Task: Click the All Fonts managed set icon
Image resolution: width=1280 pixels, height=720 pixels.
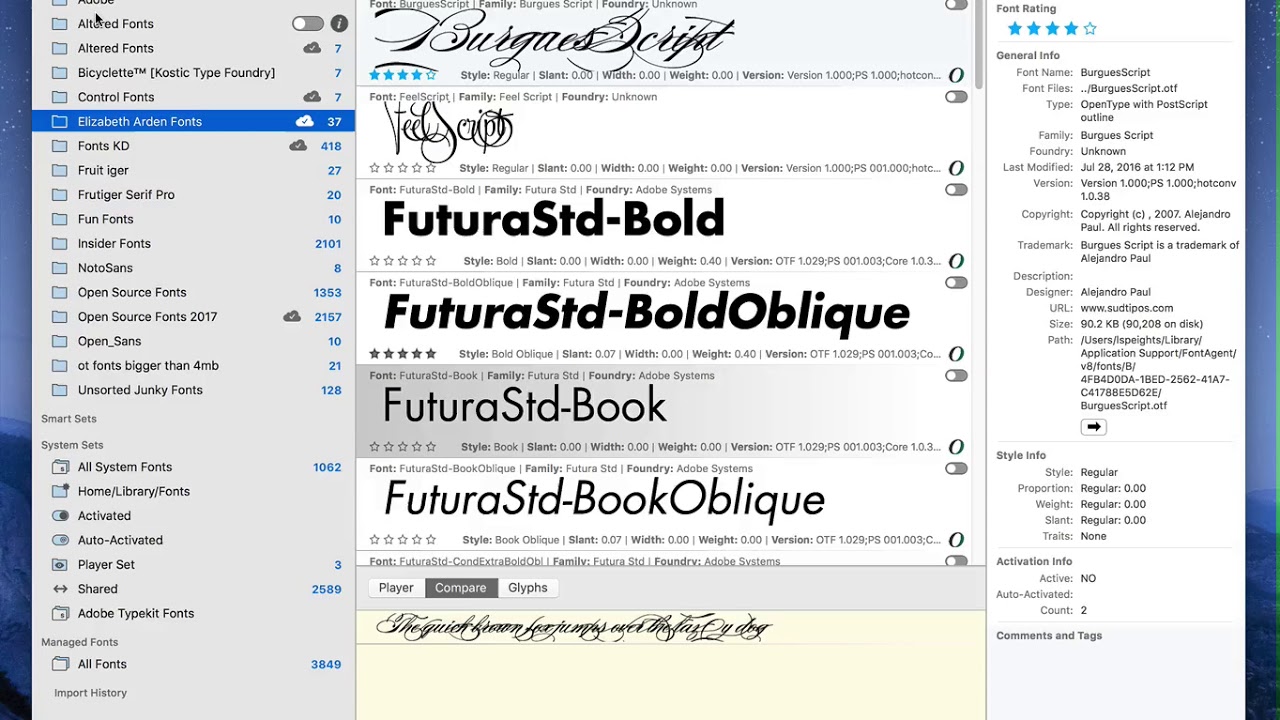Action: (60, 664)
